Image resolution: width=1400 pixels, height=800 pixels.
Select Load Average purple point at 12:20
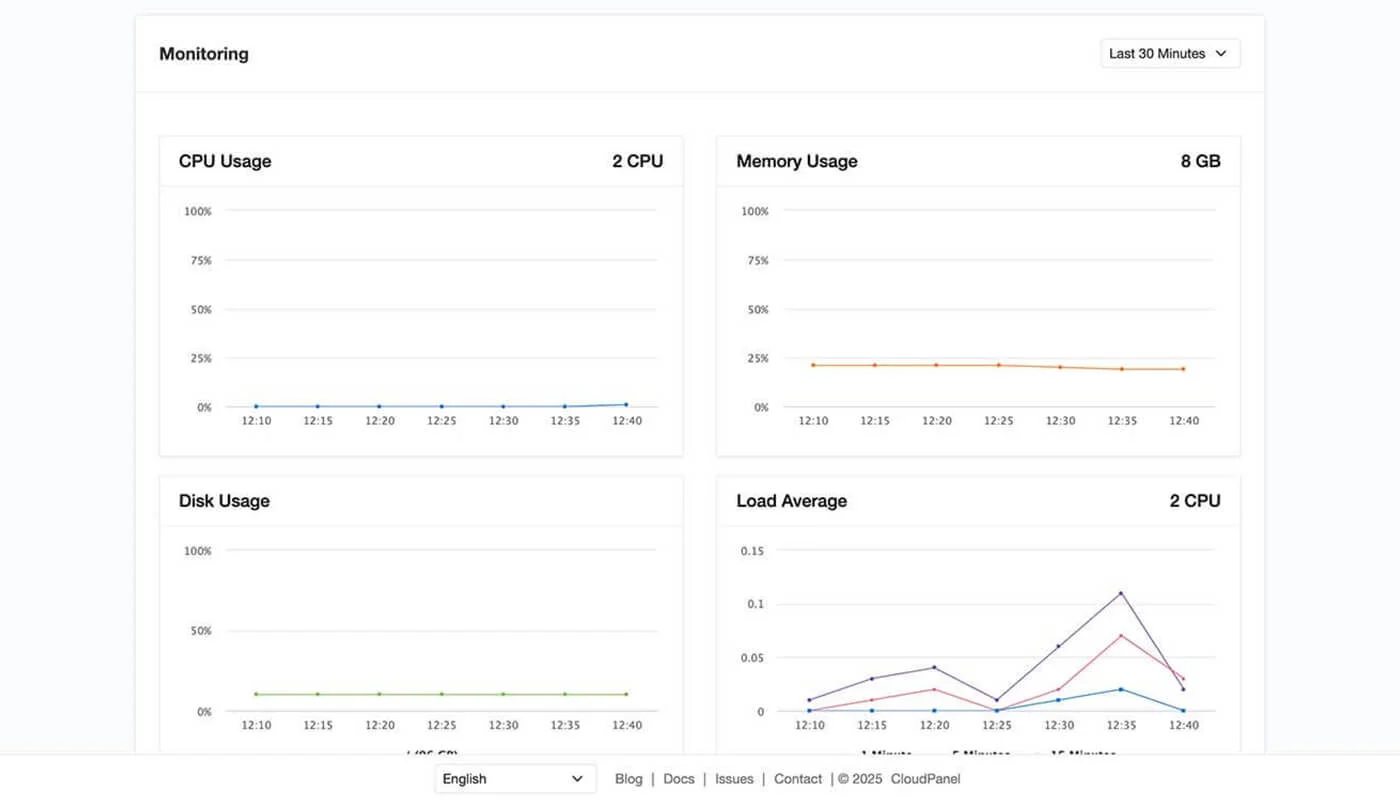click(935, 668)
